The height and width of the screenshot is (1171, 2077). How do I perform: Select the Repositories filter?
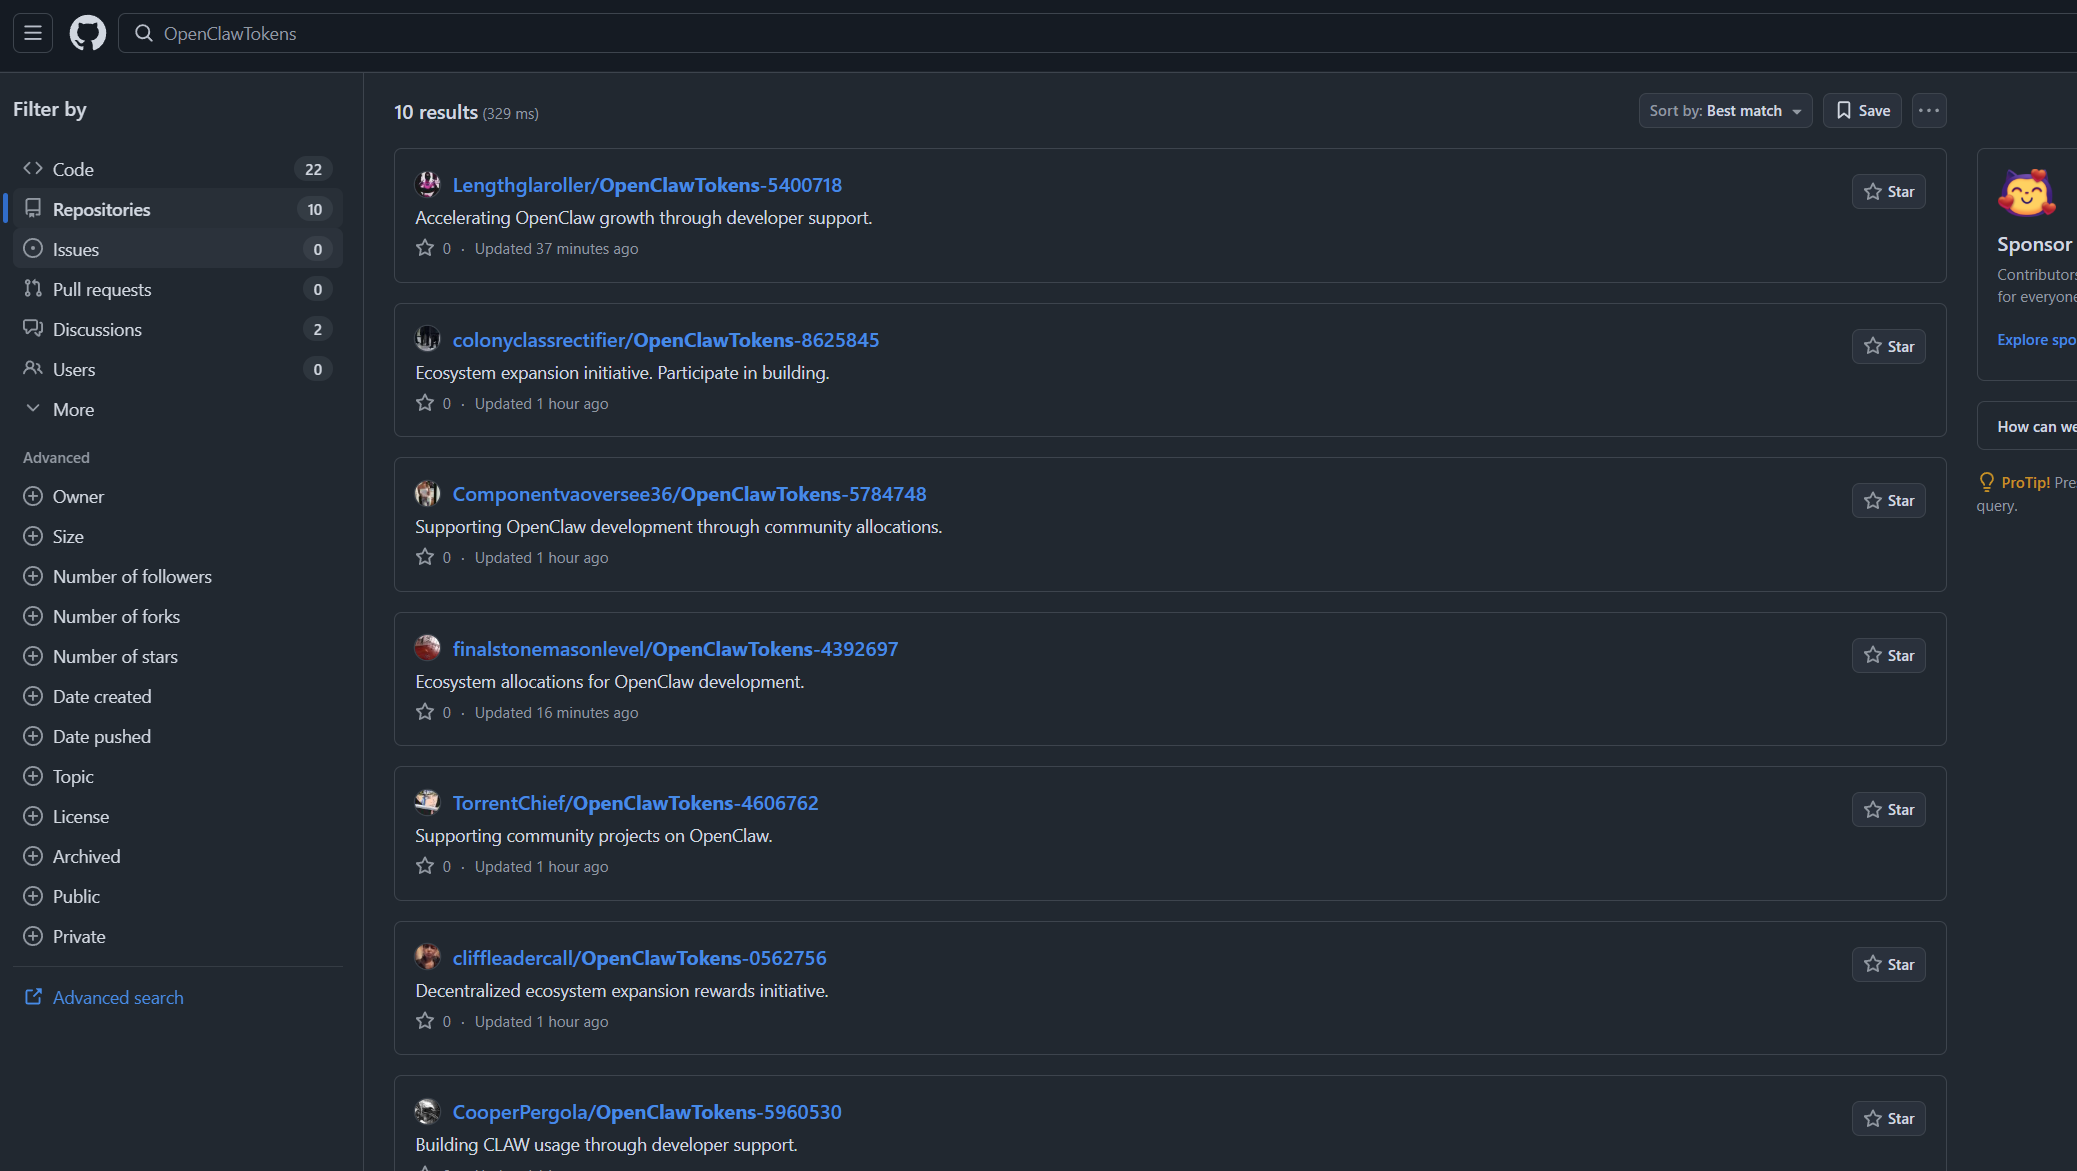(x=178, y=209)
